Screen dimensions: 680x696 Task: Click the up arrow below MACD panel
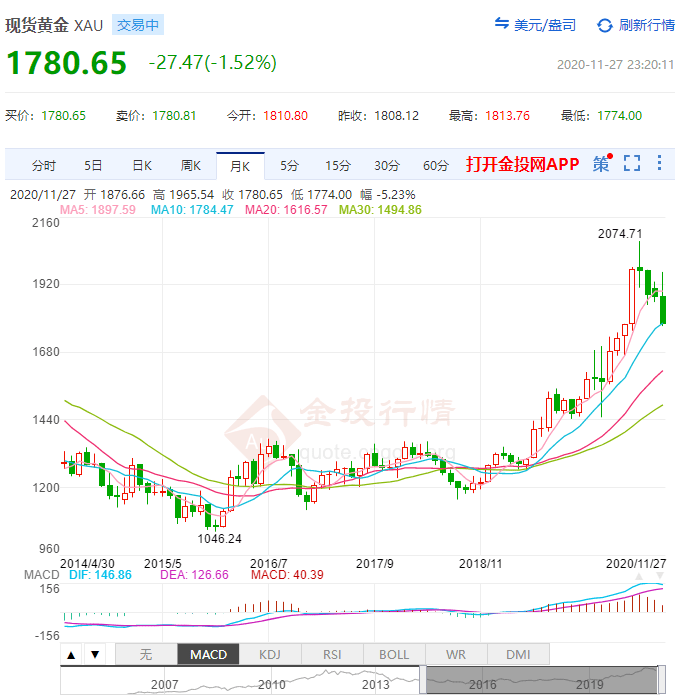pyautogui.click(x=73, y=655)
